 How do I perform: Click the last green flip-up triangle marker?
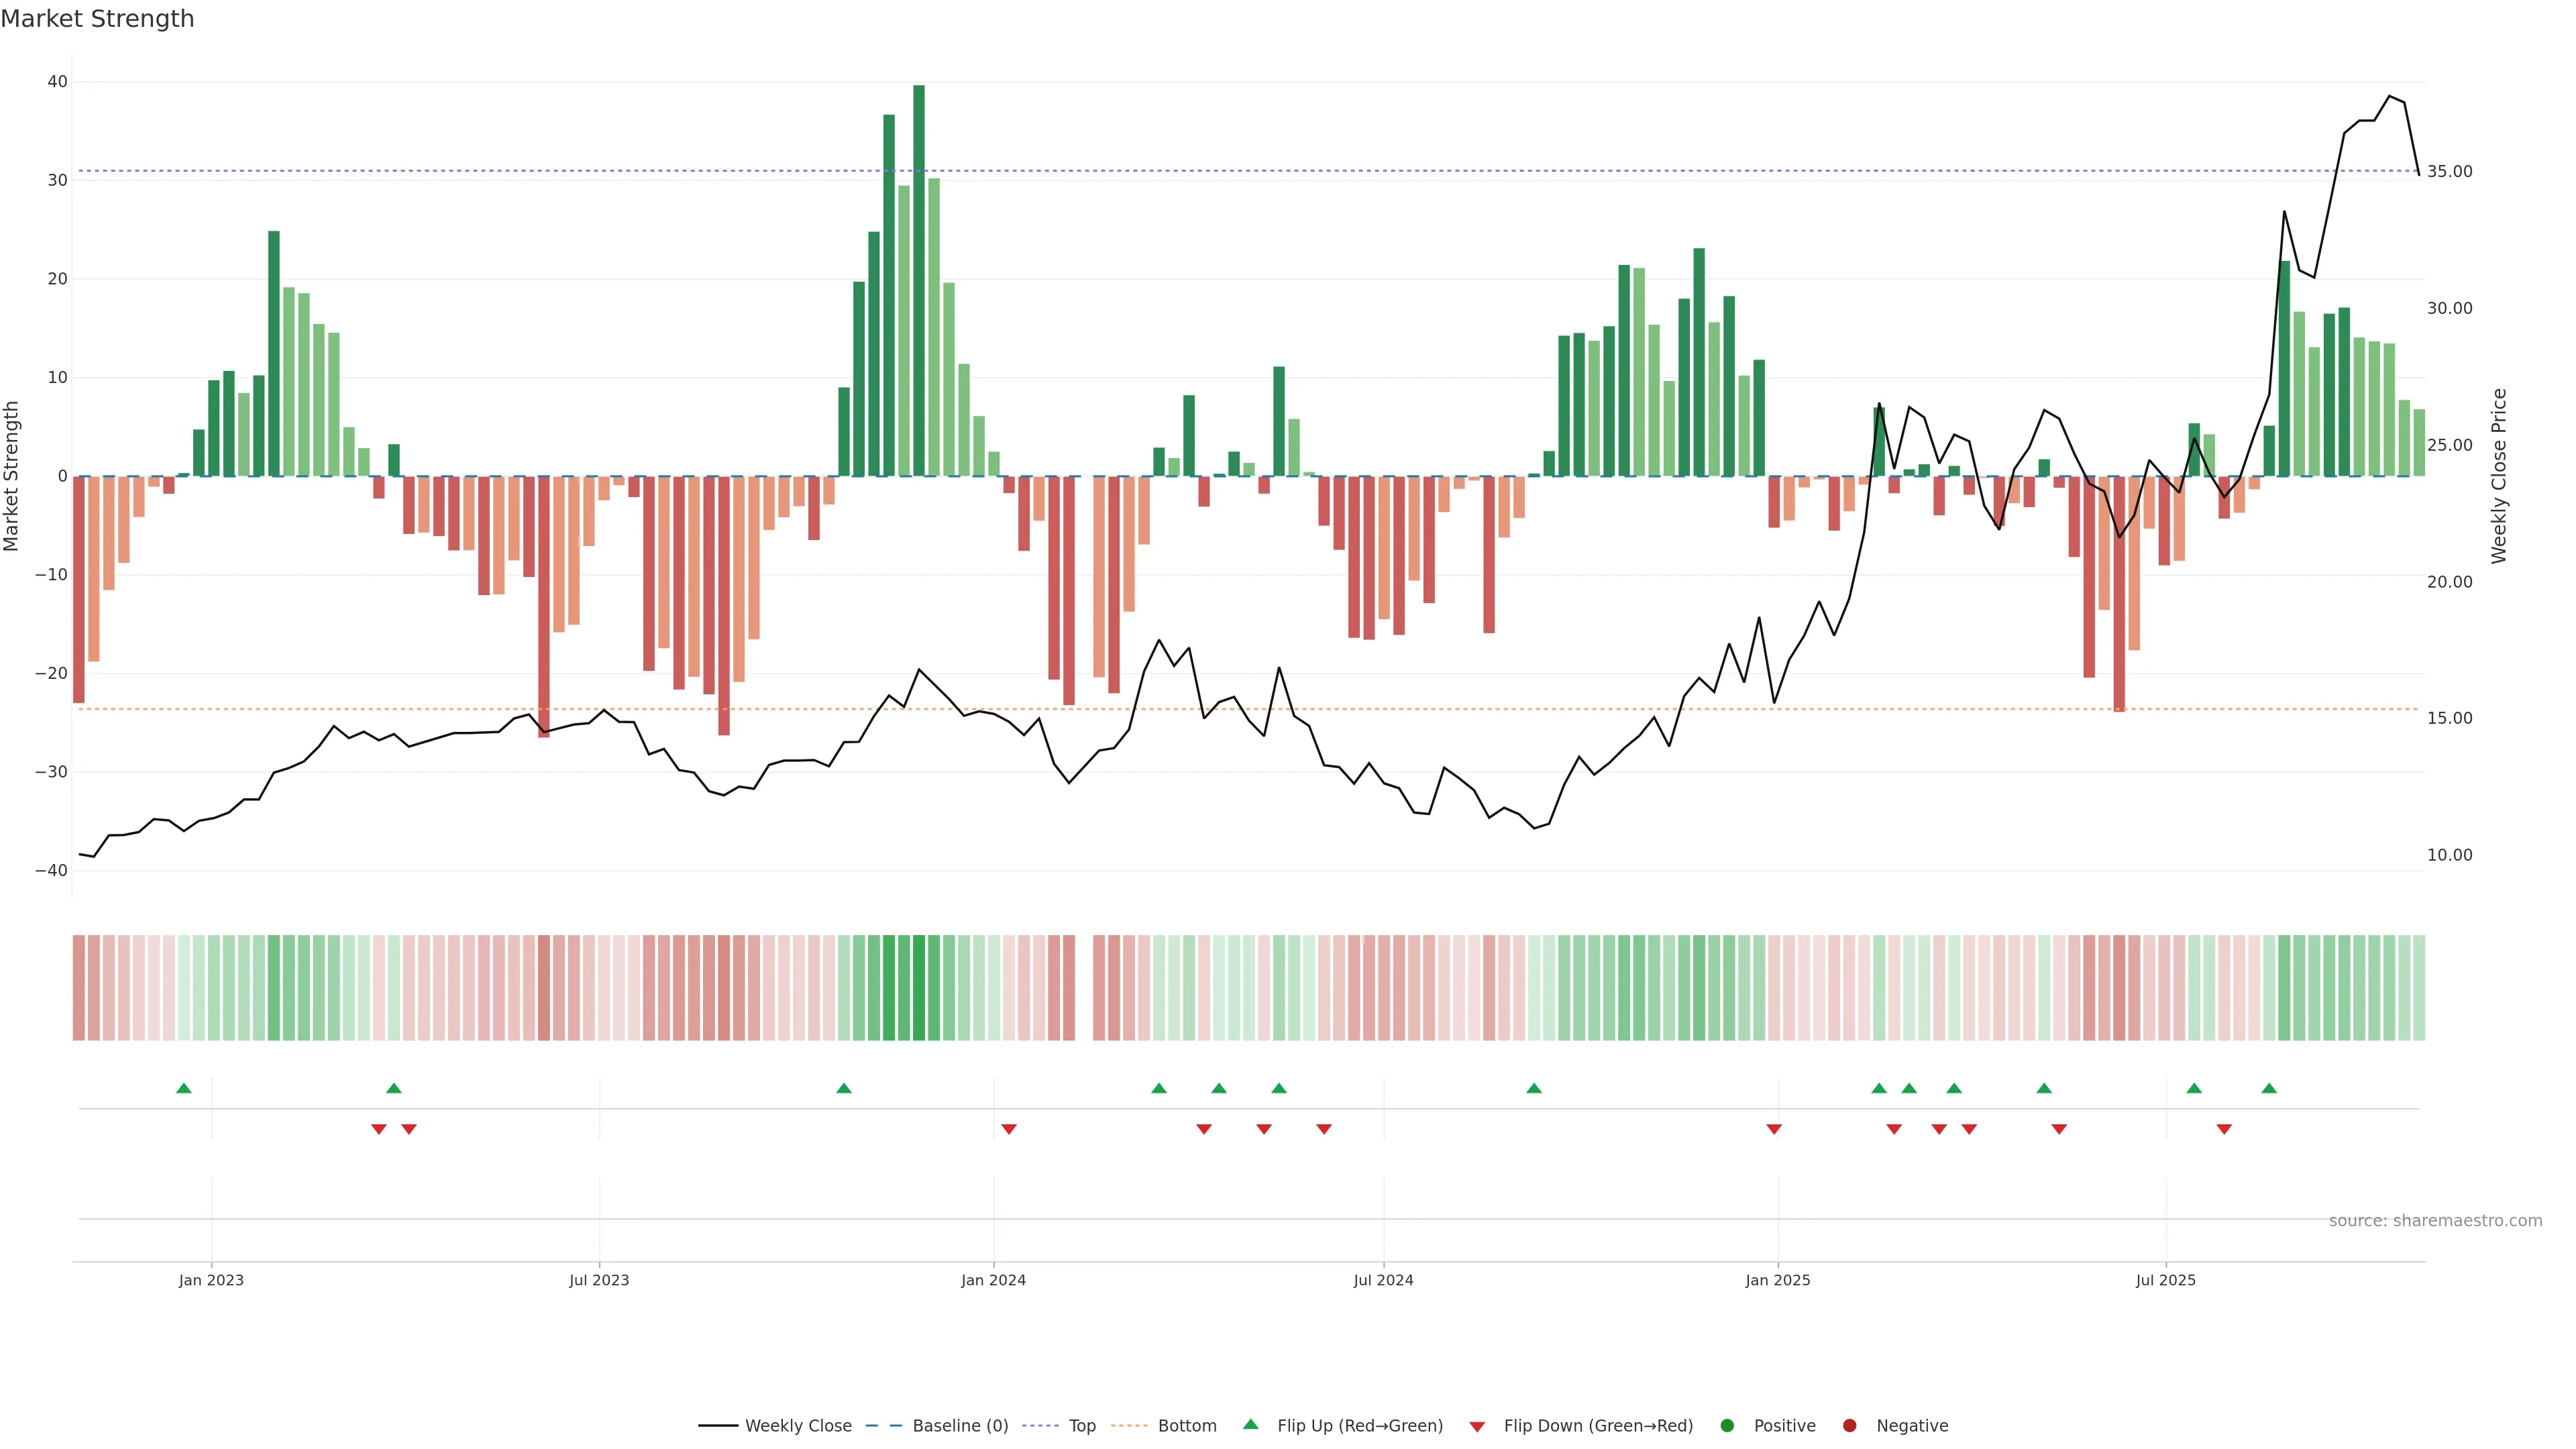[x=2269, y=1088]
